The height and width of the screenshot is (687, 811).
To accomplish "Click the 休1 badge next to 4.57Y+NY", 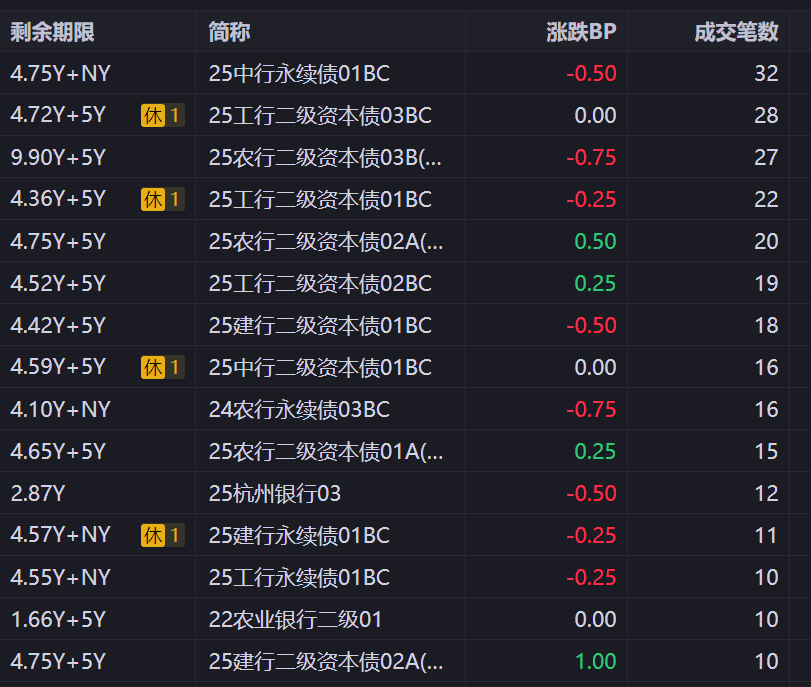I will click(163, 536).
